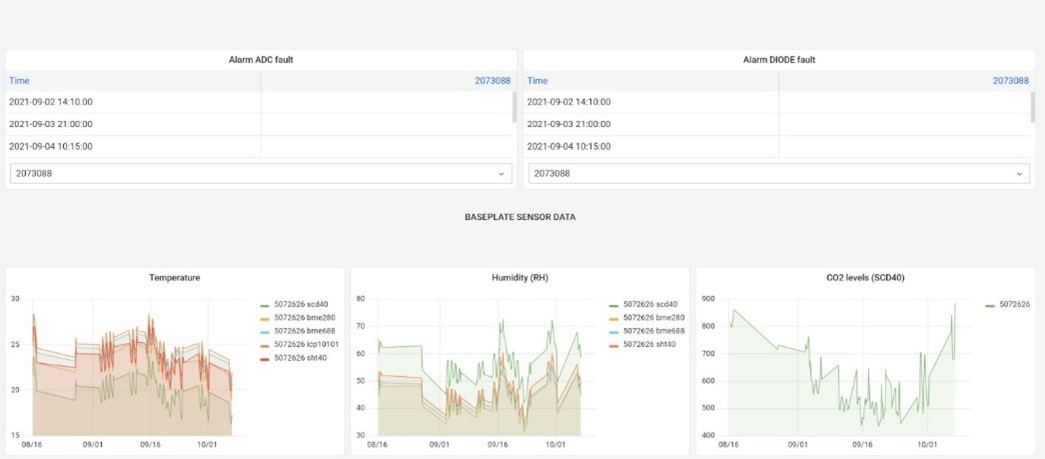Expand the Alarm ADC fault panel title menu
1045x459 pixels.
[x=261, y=60]
